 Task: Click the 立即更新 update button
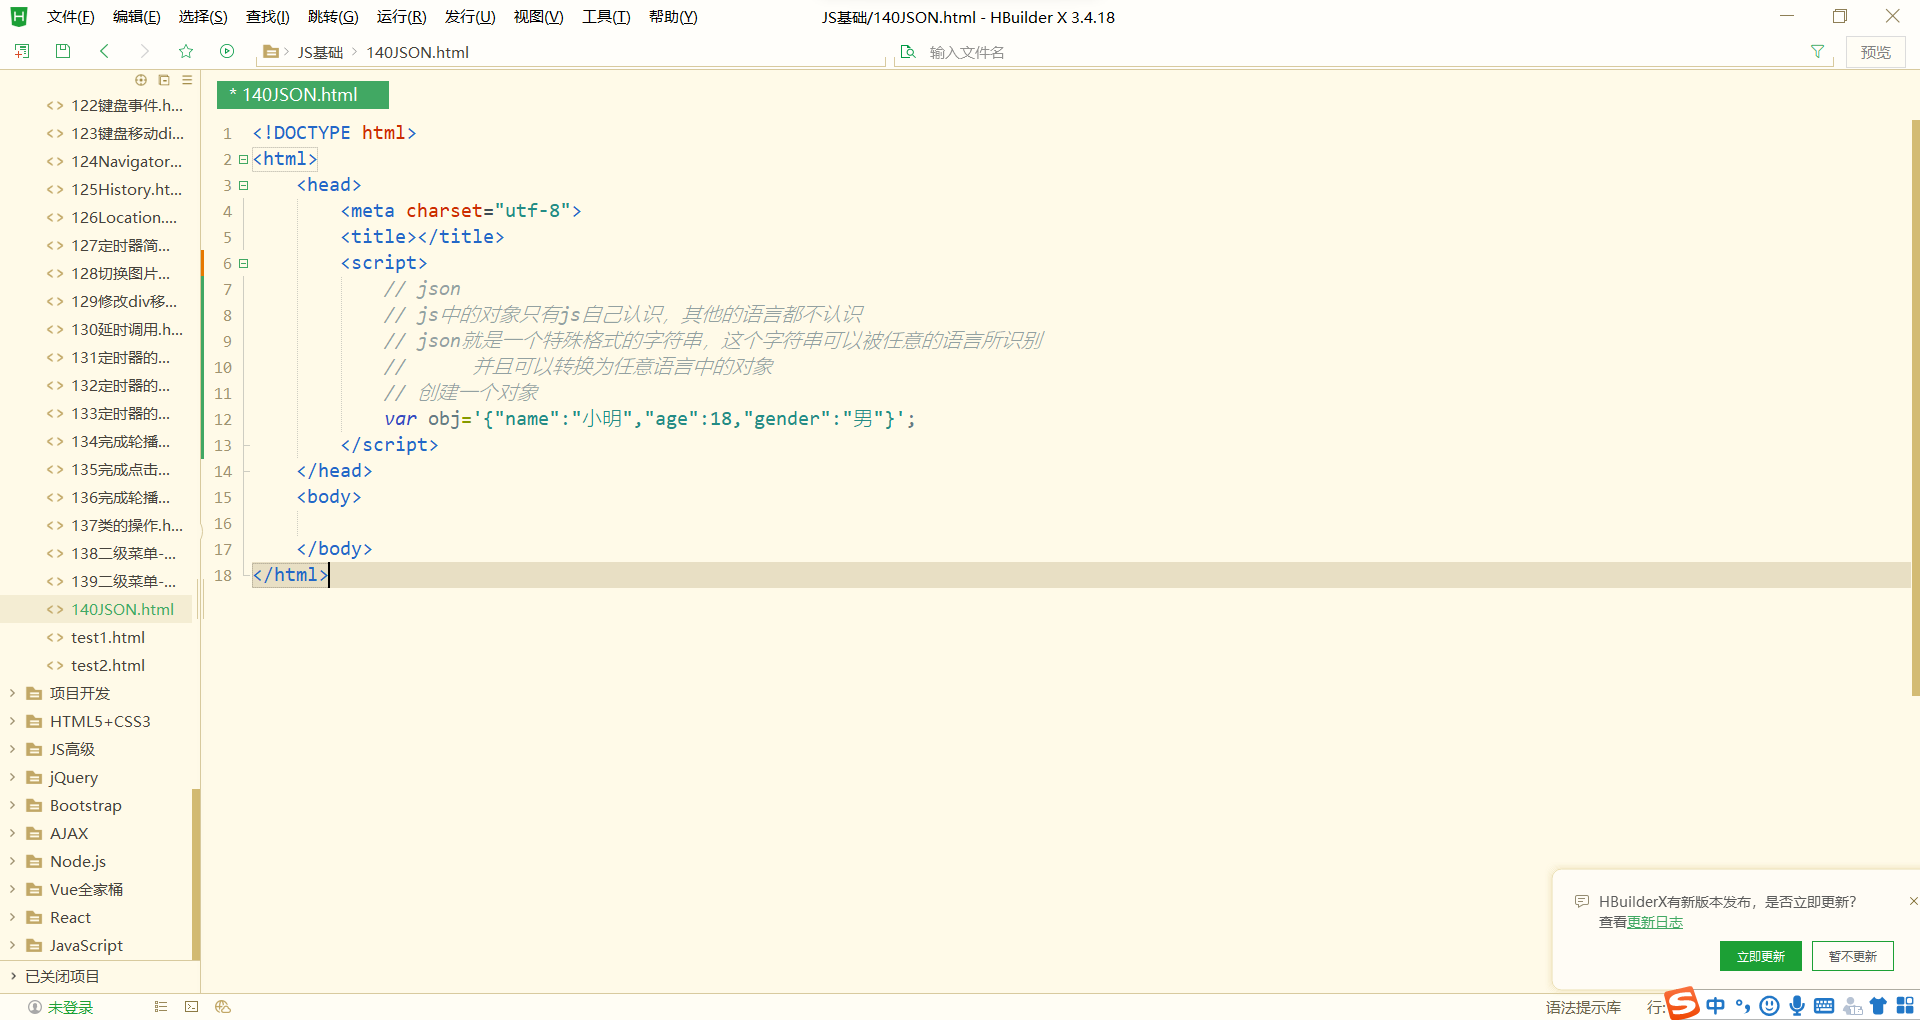coord(1760,956)
